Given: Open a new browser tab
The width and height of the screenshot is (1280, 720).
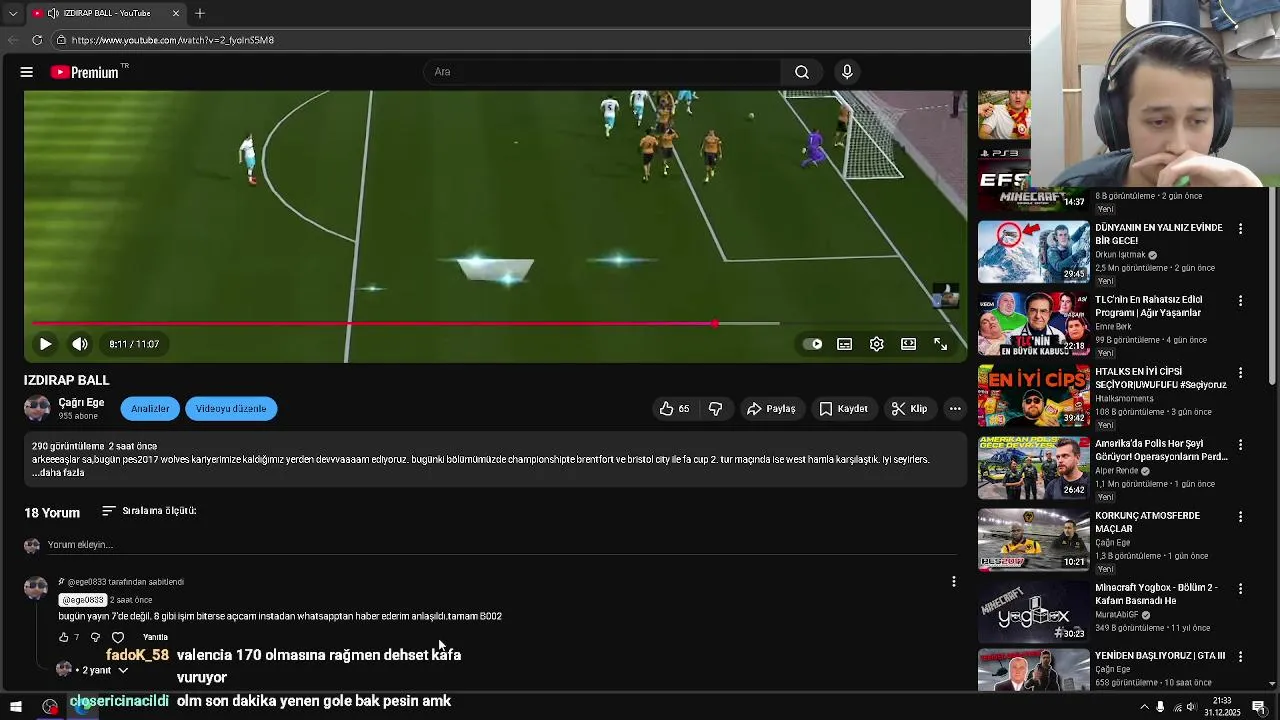Looking at the screenshot, I should [x=200, y=13].
